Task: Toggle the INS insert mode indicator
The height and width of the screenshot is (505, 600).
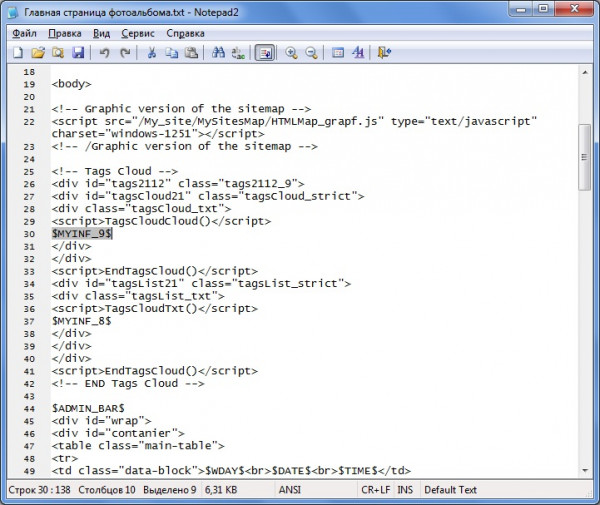Action: point(405,490)
